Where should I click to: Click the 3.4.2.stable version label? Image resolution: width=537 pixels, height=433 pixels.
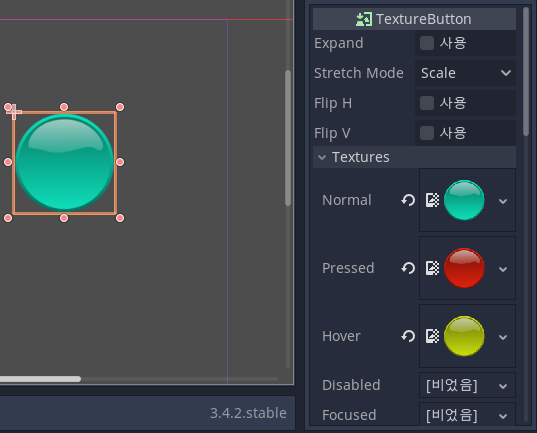click(248, 413)
